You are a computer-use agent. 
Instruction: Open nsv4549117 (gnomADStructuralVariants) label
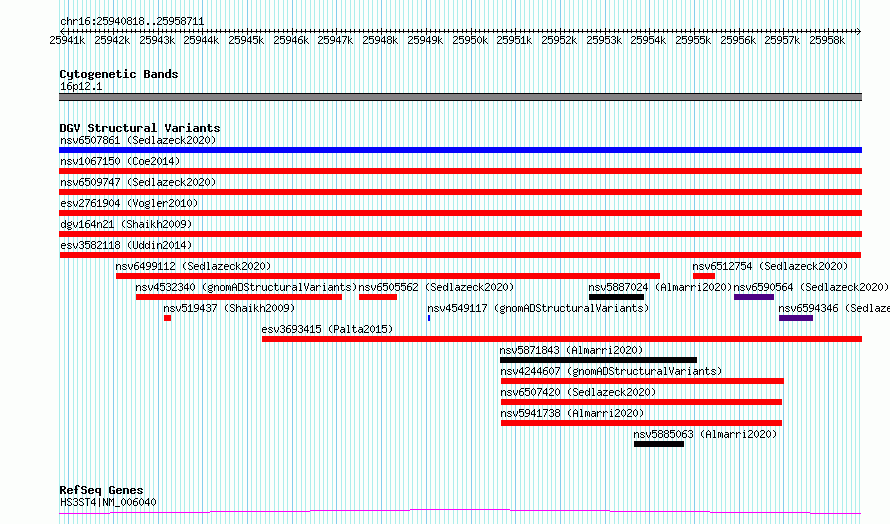pos(538,308)
